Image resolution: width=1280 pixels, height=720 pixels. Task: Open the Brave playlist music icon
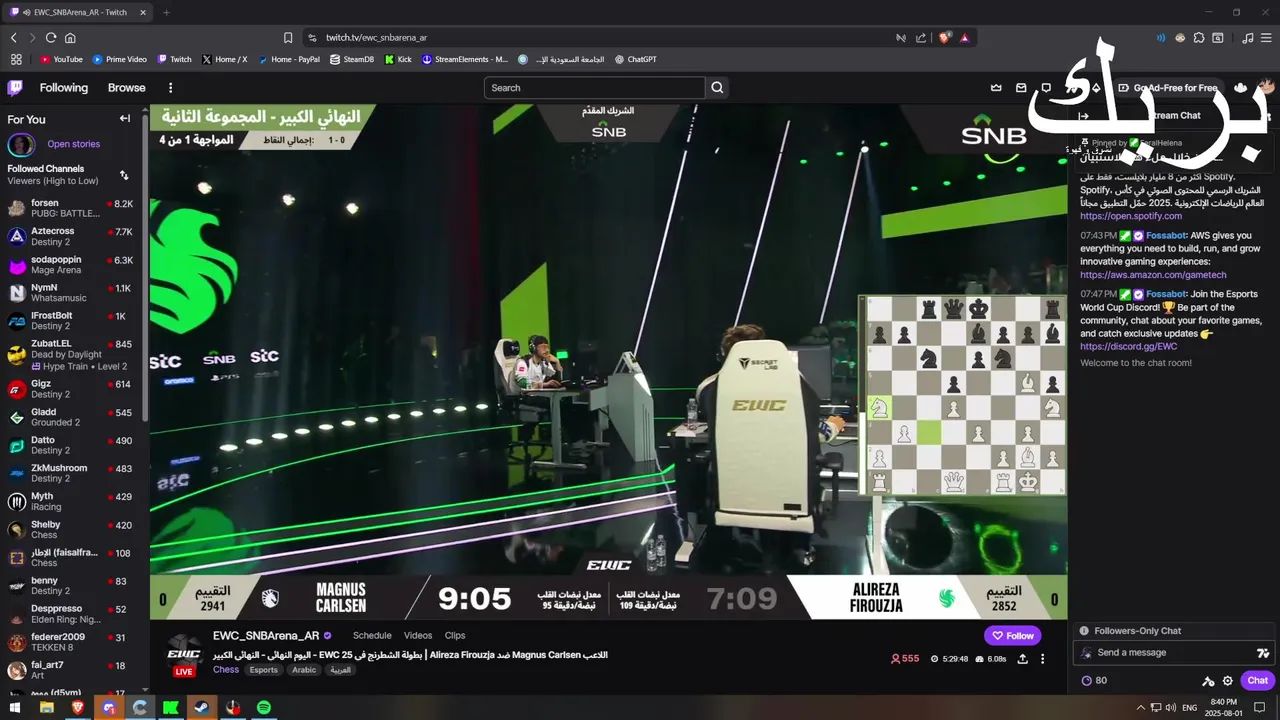coord(1247,38)
